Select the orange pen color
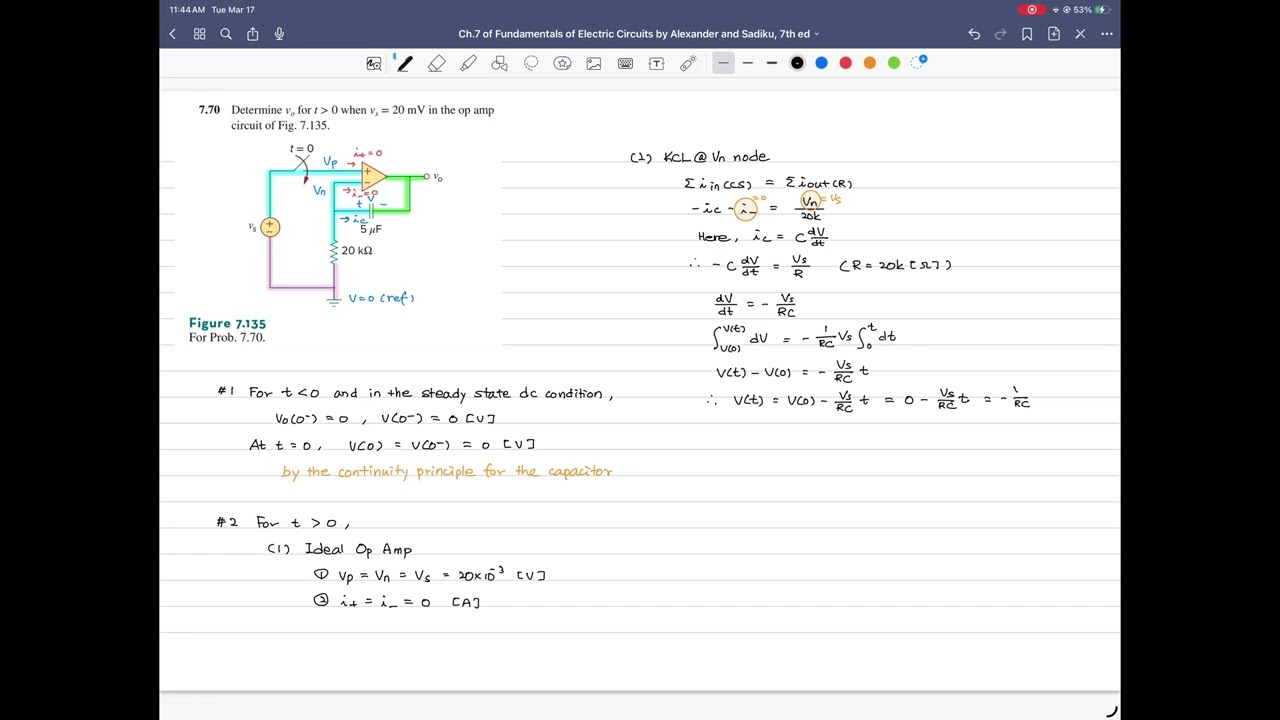Viewport: 1280px width, 720px height. coord(870,63)
